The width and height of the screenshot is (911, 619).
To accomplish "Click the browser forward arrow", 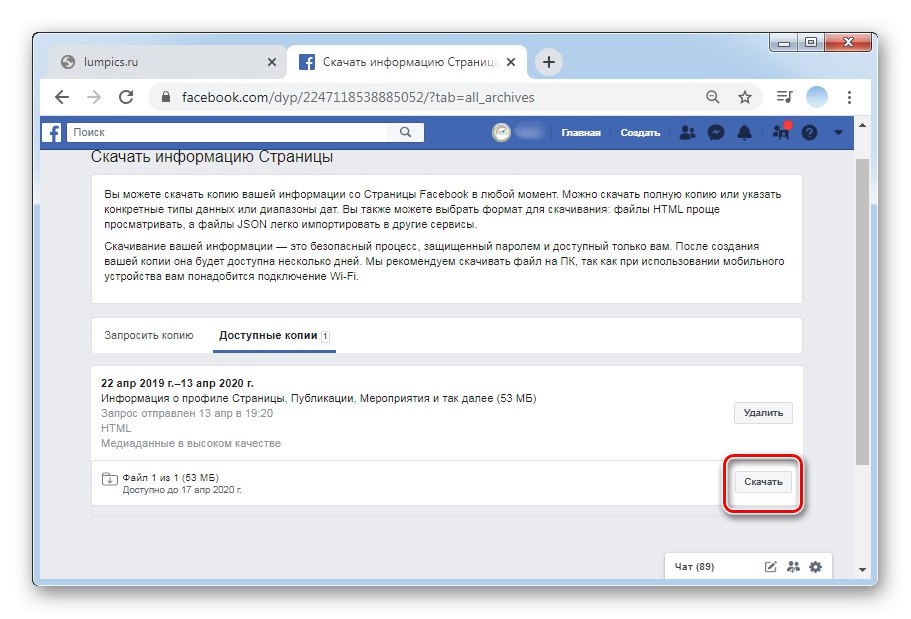I will [x=94, y=97].
